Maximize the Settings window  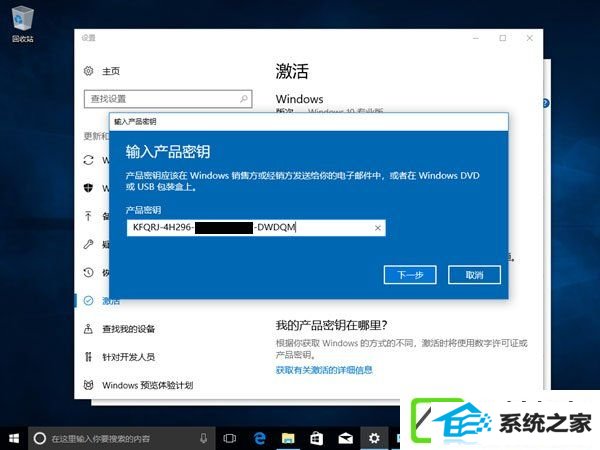tap(503, 38)
